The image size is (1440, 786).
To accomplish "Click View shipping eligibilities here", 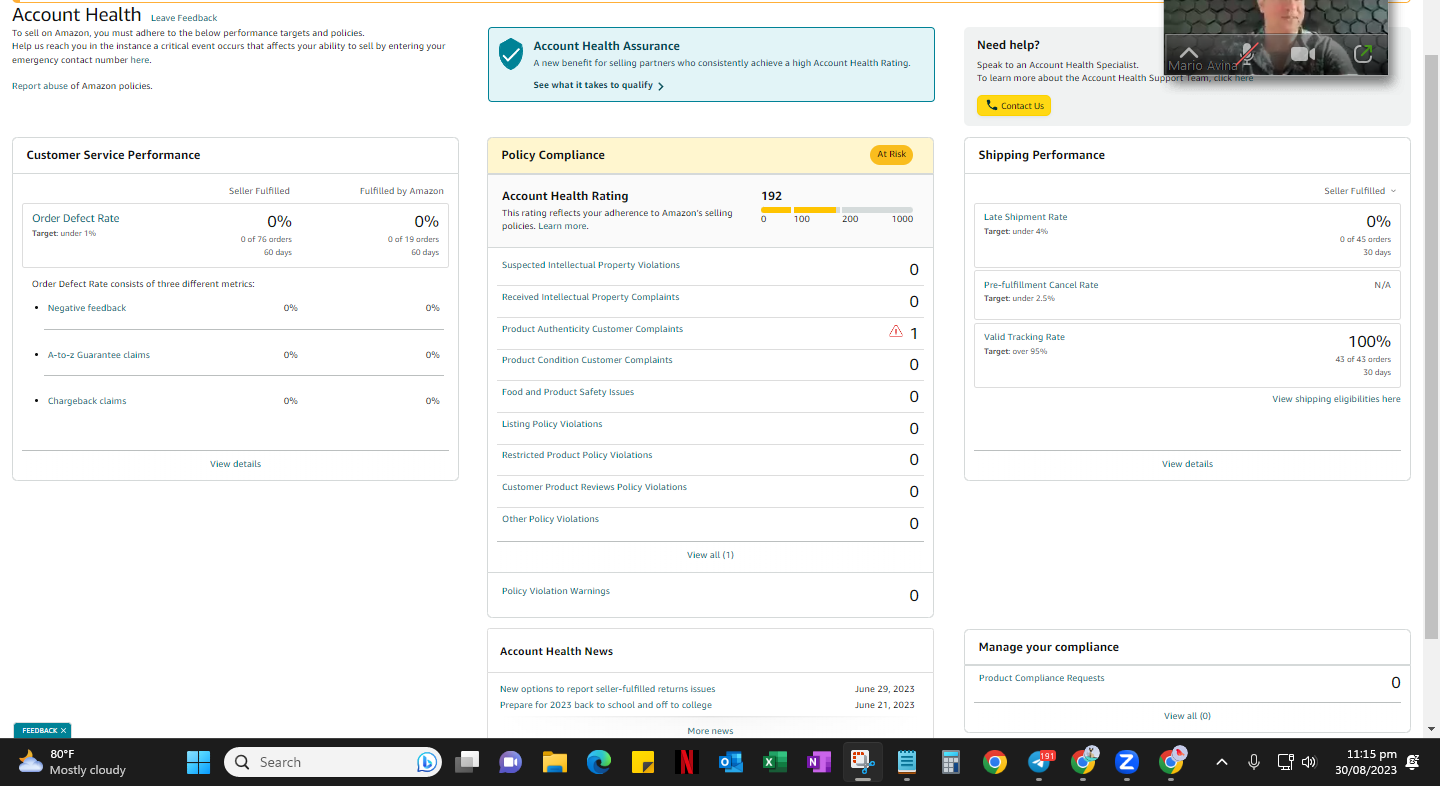I will click(x=1336, y=399).
